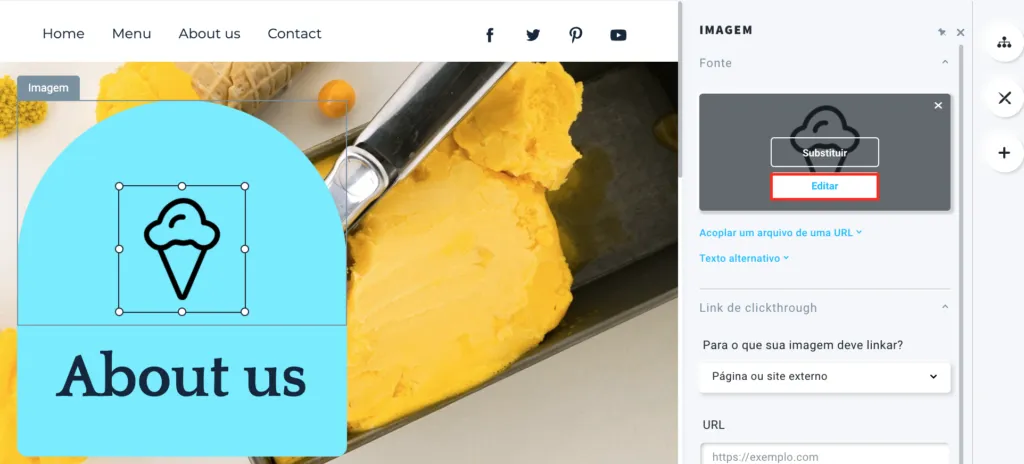Click the Facebook icon in header

click(x=489, y=35)
